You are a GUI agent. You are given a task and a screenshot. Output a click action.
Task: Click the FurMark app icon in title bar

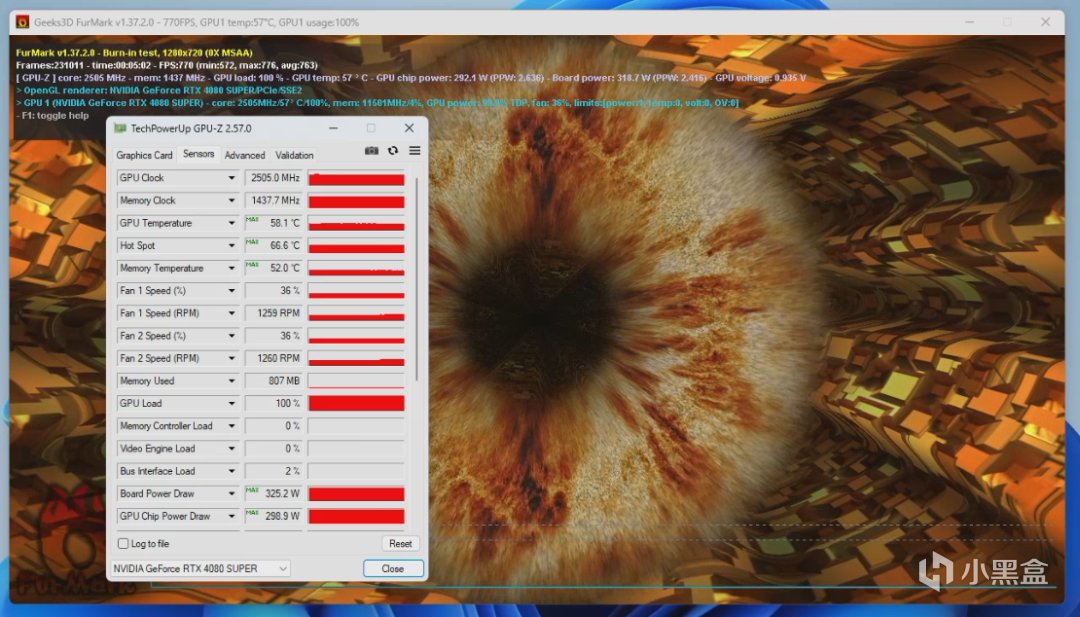[x=23, y=22]
